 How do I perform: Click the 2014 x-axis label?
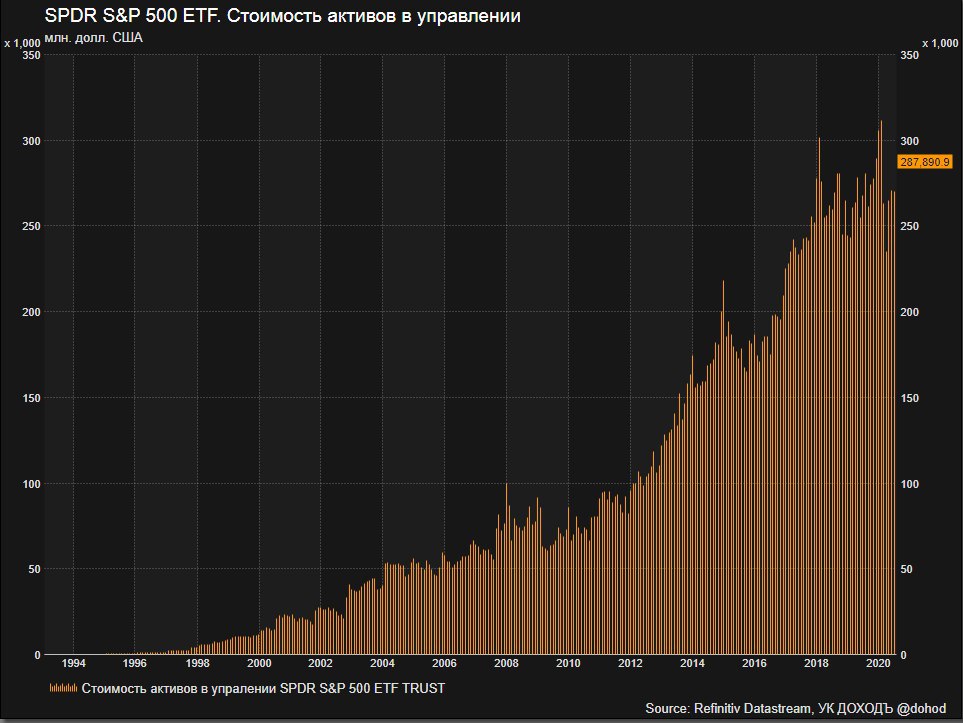[x=692, y=663]
